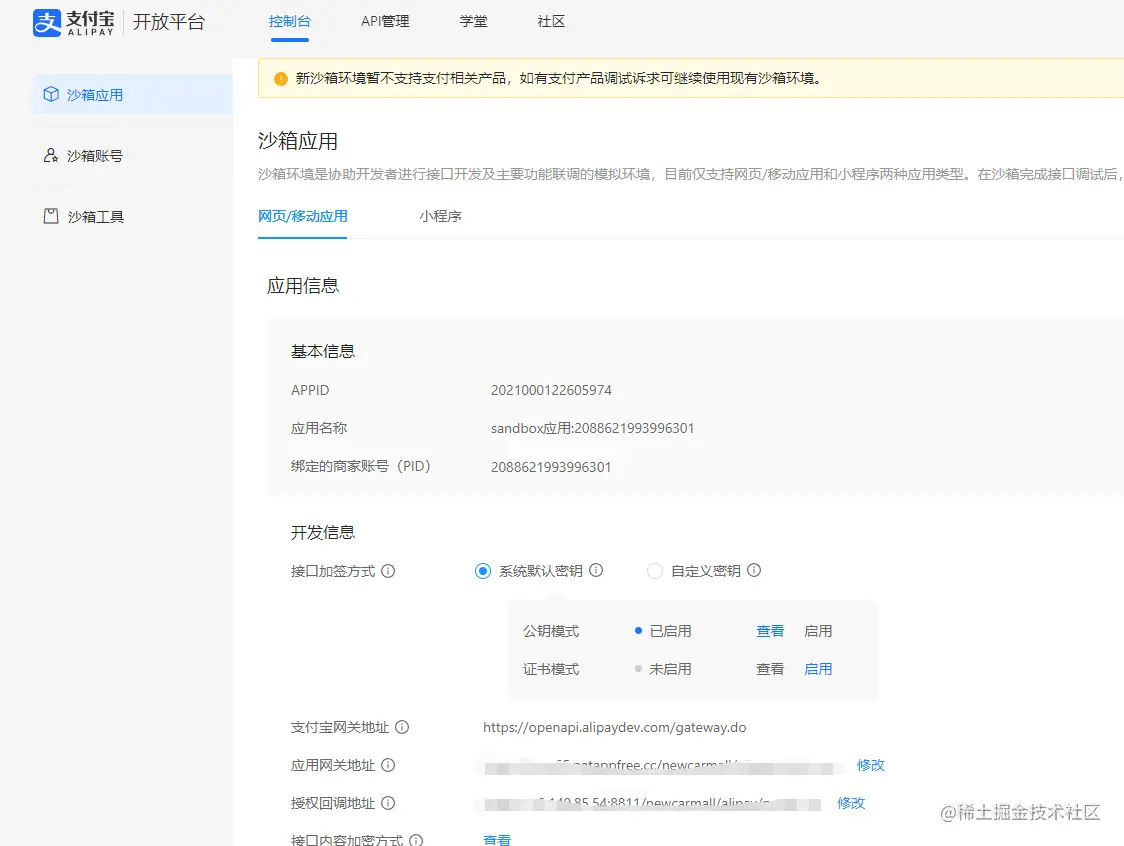Click info icon beside 应用网关地址
The image size is (1124, 846).
click(388, 765)
